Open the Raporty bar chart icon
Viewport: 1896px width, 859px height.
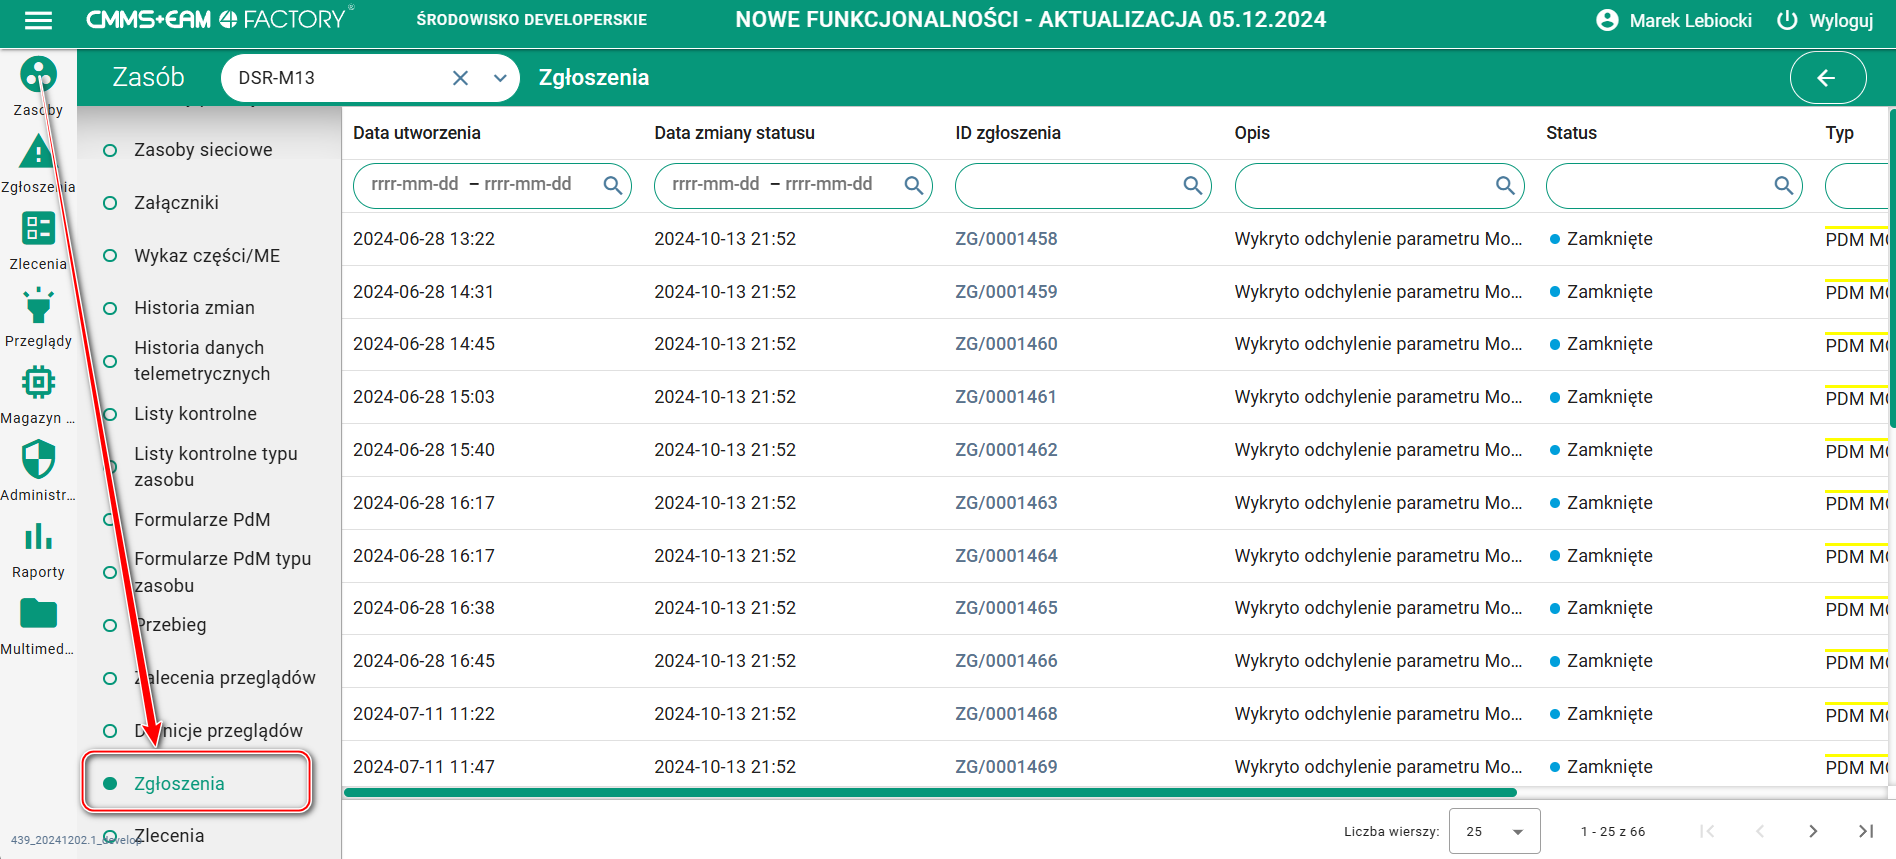point(38,537)
